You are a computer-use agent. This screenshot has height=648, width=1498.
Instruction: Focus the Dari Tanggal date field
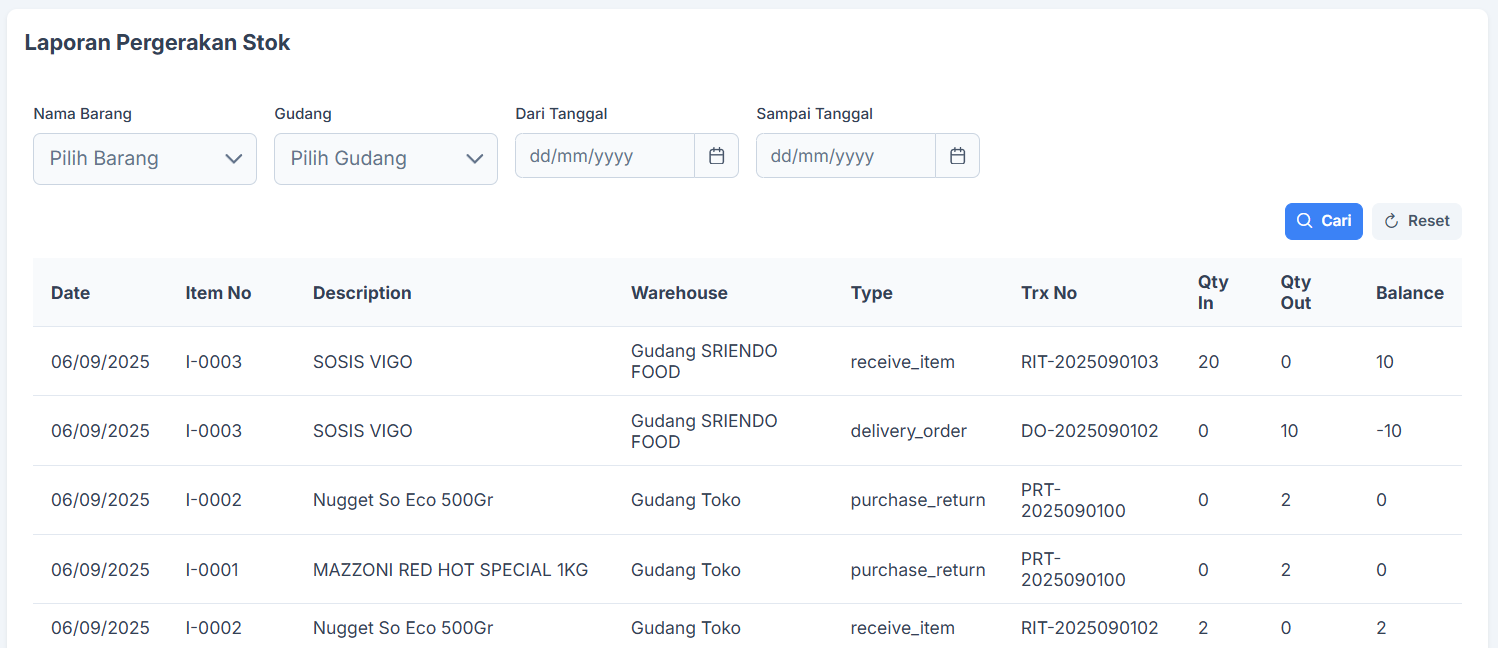(x=604, y=156)
